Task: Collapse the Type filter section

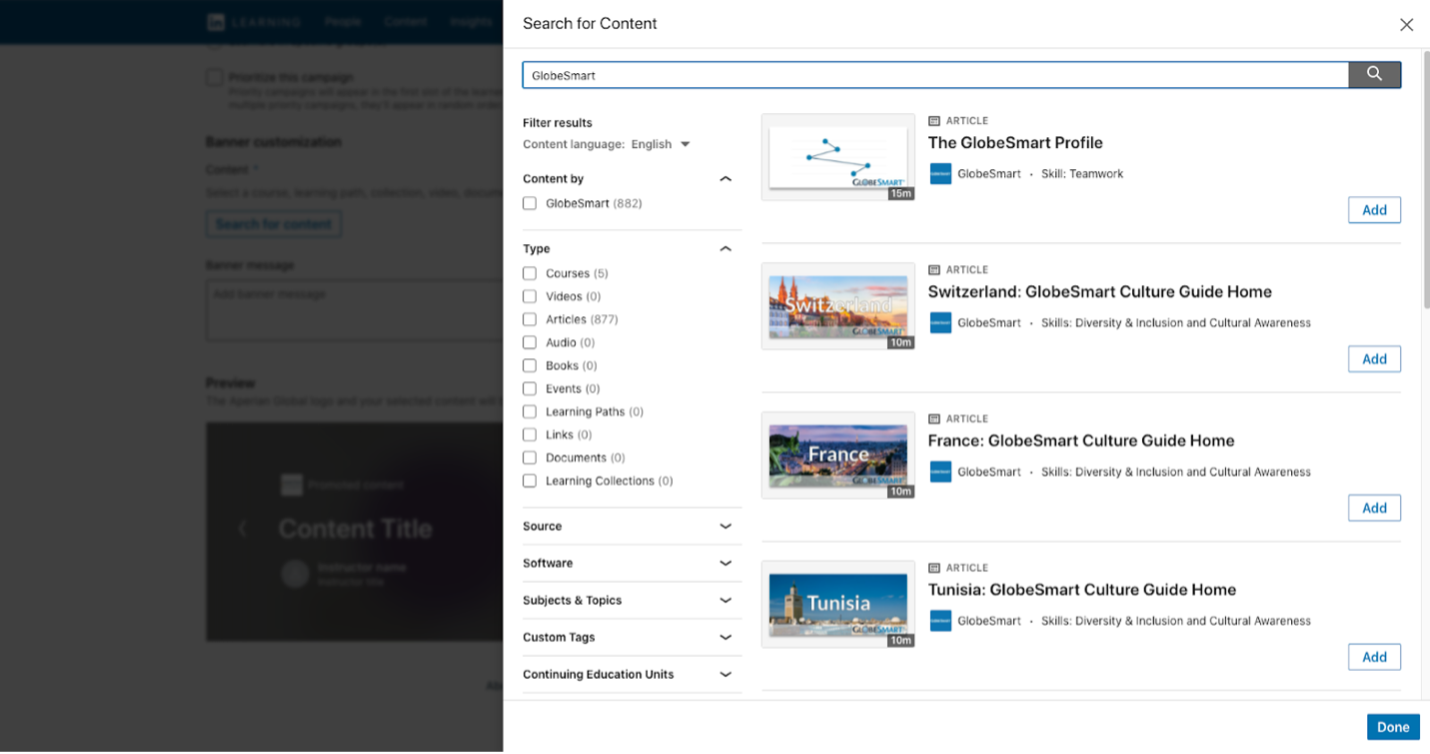Action: (x=726, y=249)
